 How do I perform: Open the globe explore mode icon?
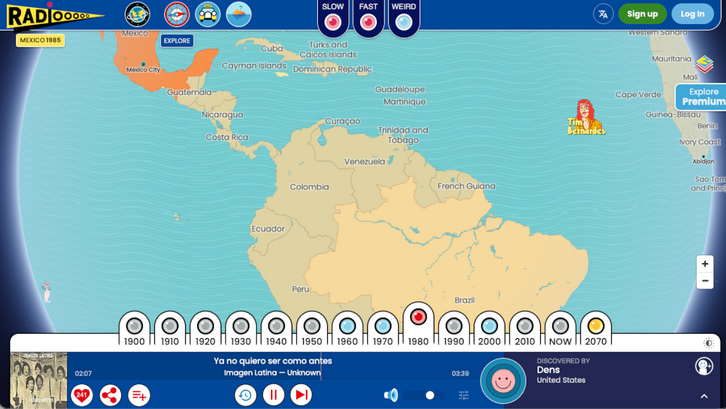(x=137, y=14)
